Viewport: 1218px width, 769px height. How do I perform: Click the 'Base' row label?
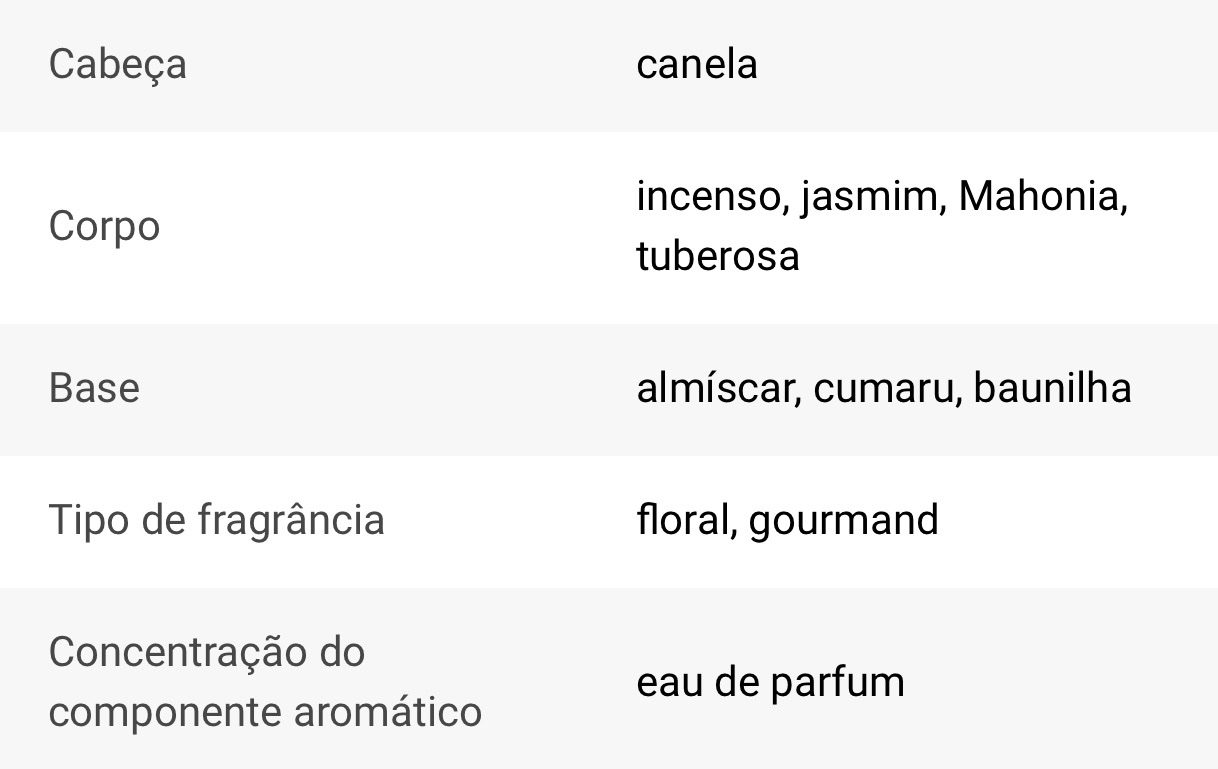pos(94,388)
